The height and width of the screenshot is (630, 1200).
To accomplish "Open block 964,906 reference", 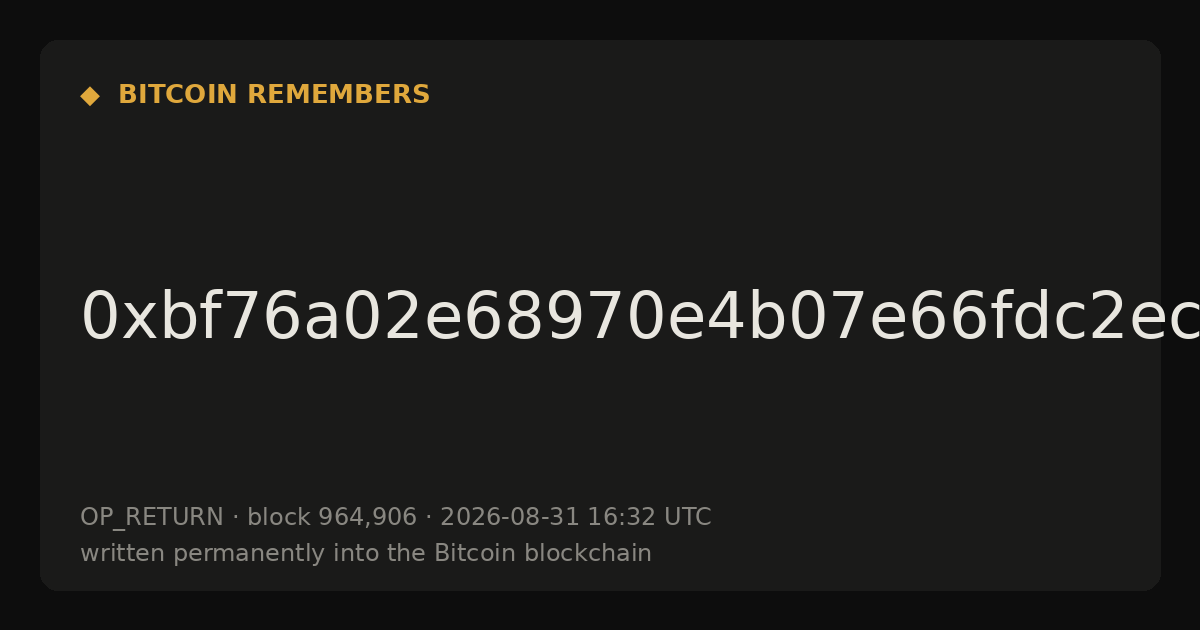I will point(332,518).
